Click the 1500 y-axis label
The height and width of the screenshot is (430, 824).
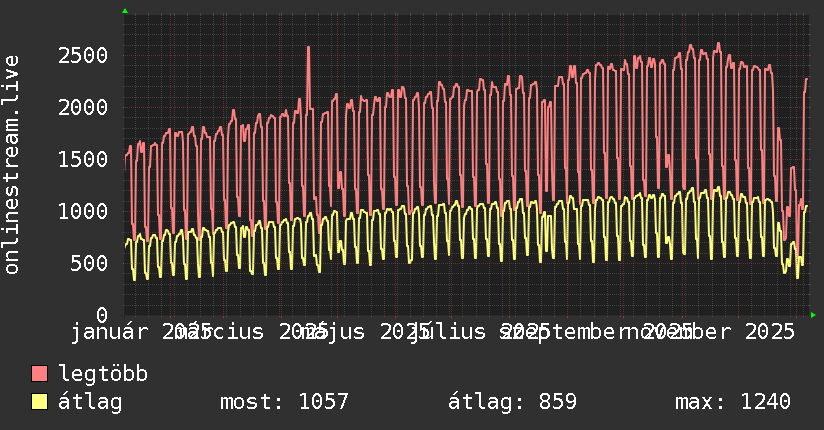83,159
